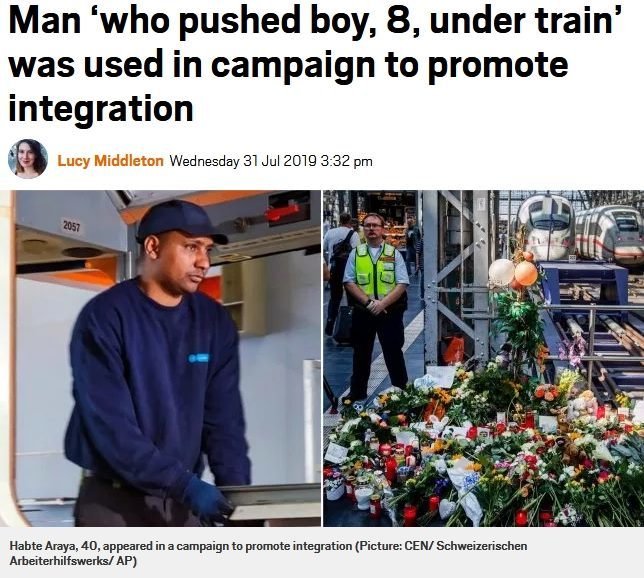
Task: Click the image caption about Habte Araya
Action: [268, 553]
